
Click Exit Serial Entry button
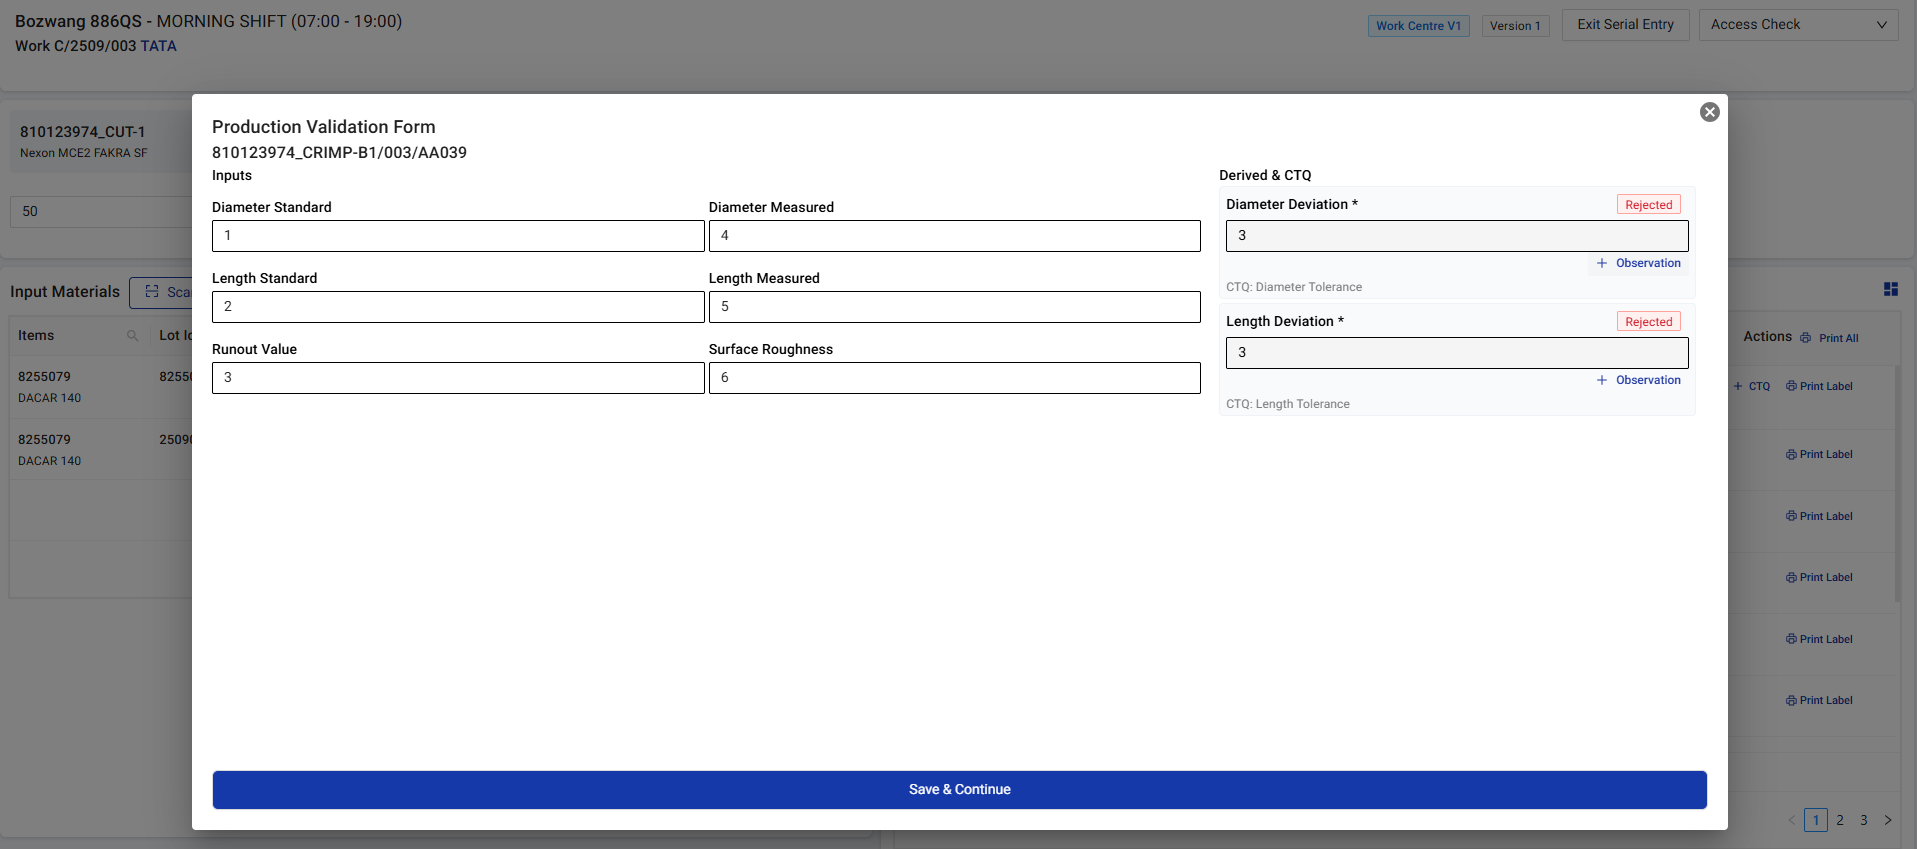tap(1625, 25)
